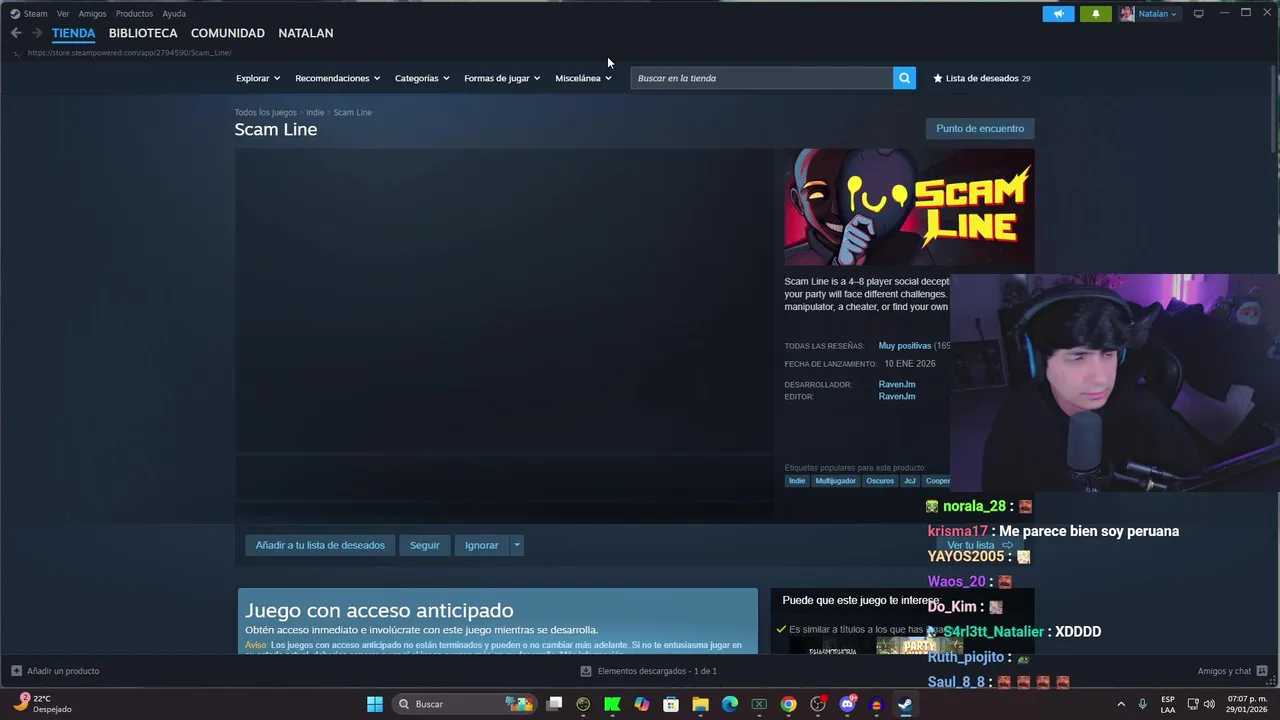Open the volume tray icon

coord(1209,704)
